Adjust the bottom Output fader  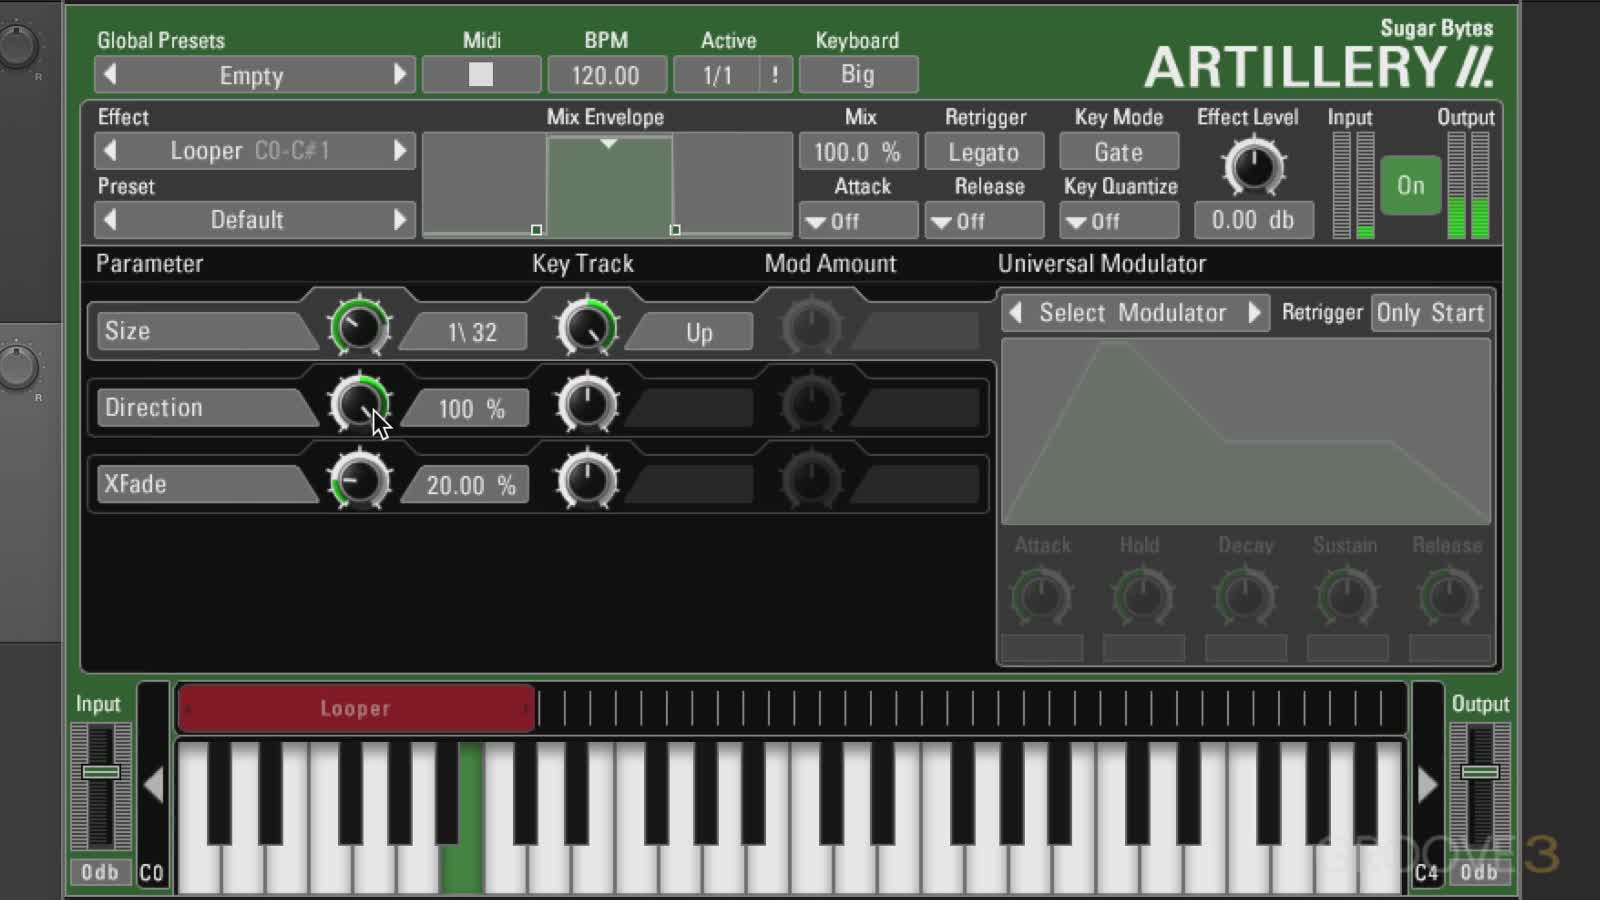pyautogui.click(x=1480, y=772)
